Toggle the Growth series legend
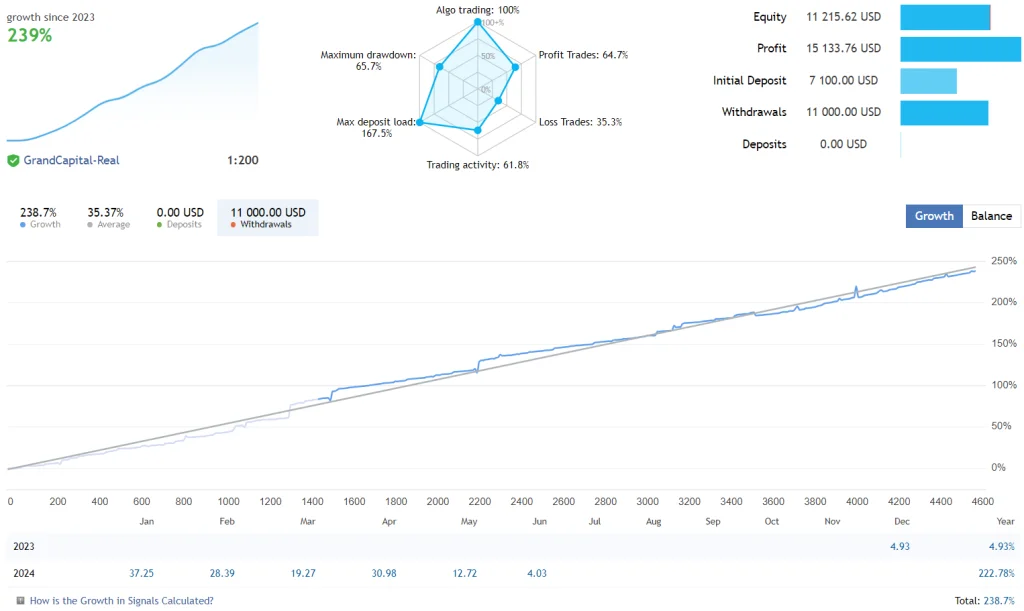The height and width of the screenshot is (611, 1024). 39,217
